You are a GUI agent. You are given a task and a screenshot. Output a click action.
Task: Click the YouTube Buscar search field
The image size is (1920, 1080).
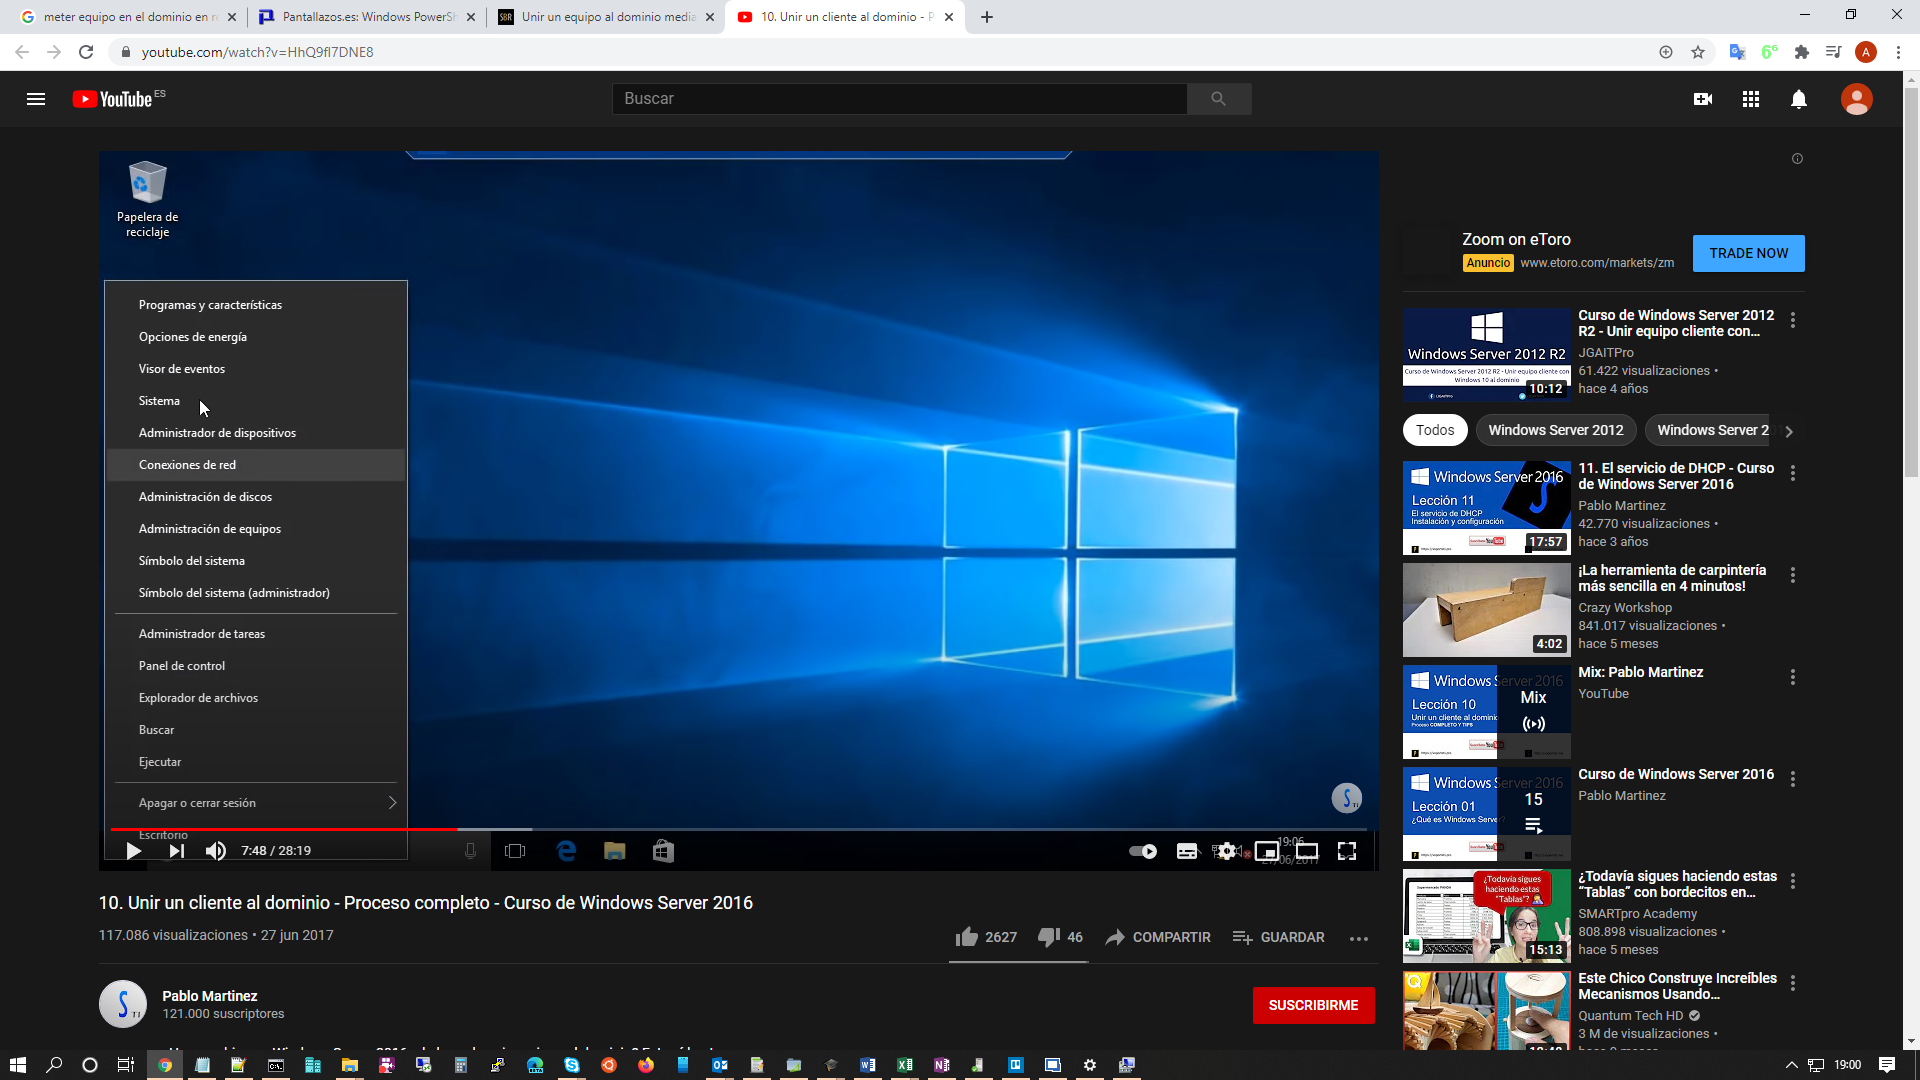point(900,99)
